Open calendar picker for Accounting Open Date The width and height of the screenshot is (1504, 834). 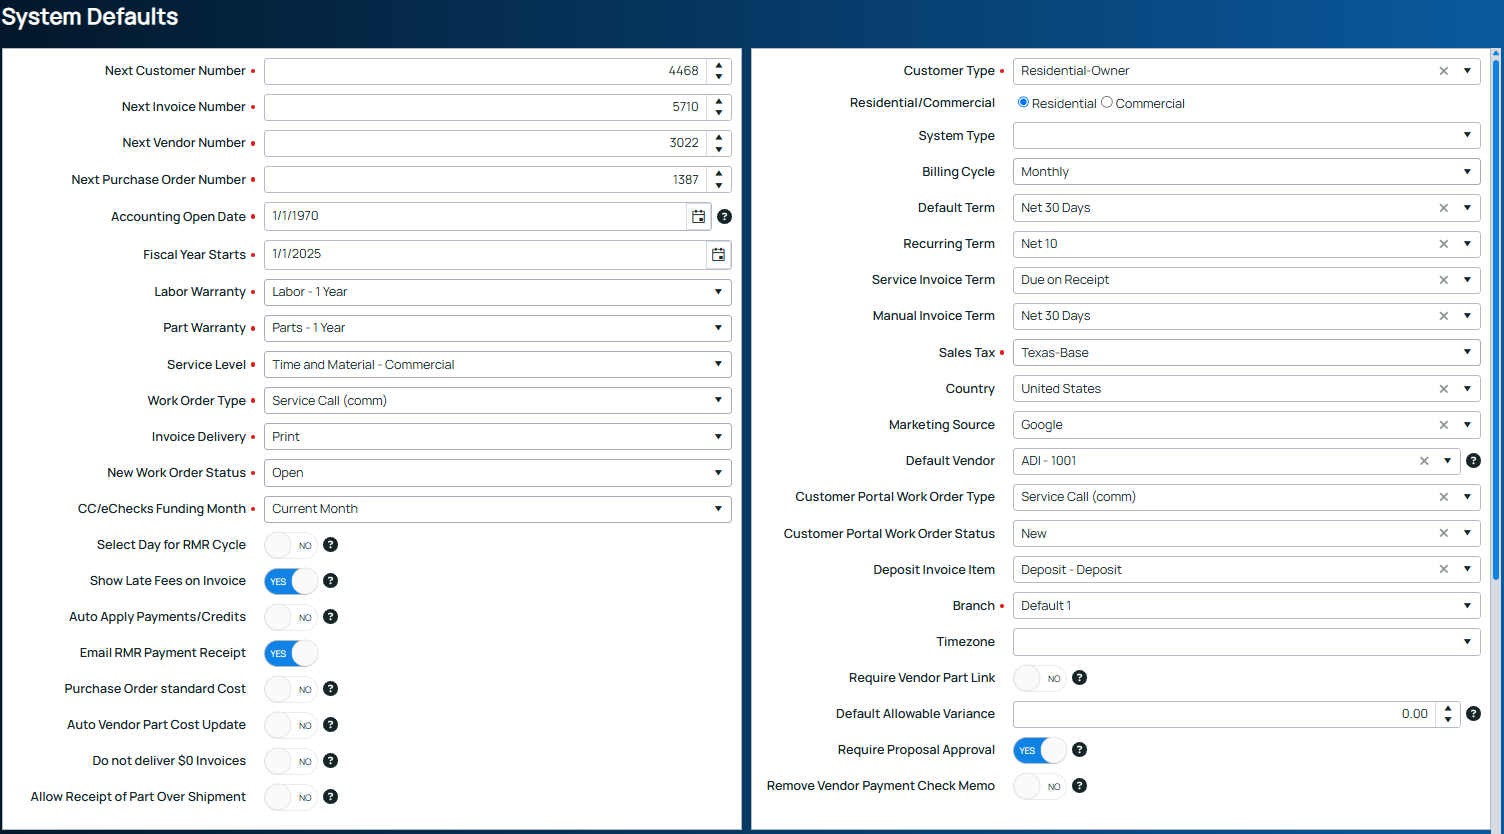pos(698,216)
